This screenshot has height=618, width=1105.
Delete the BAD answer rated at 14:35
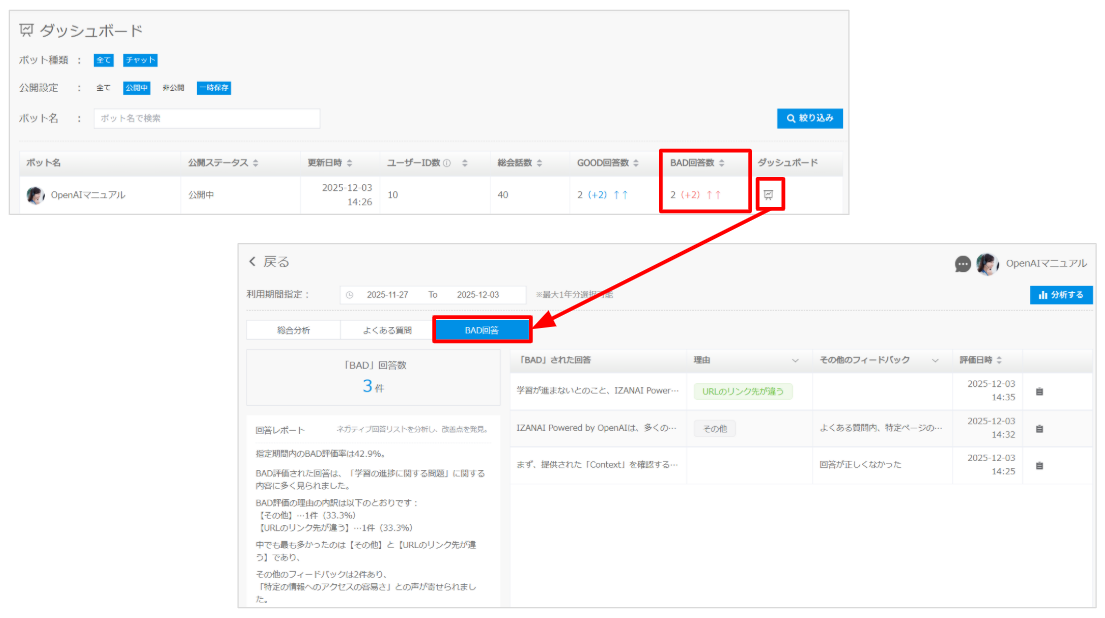pos(1039,391)
